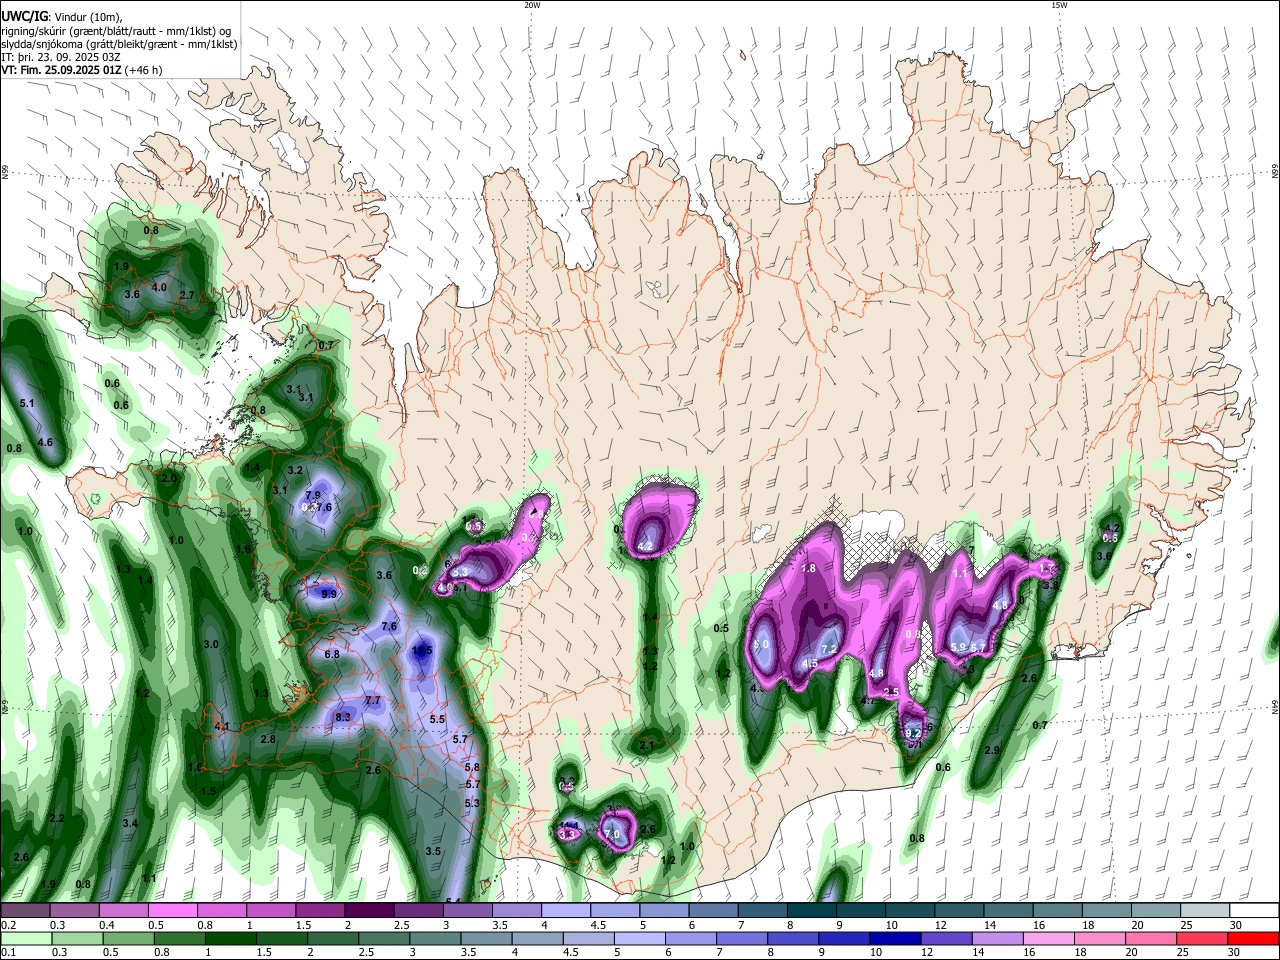Click the value "5.8" on the map

(x=473, y=767)
